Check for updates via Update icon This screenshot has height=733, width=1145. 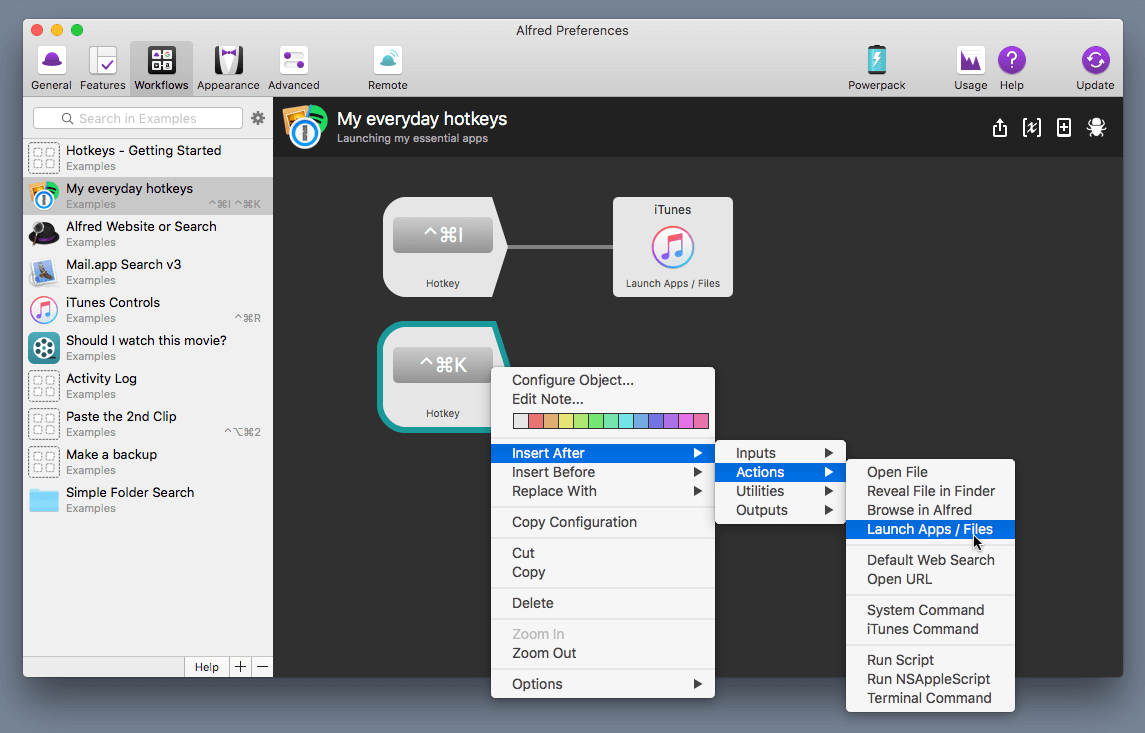[1094, 62]
